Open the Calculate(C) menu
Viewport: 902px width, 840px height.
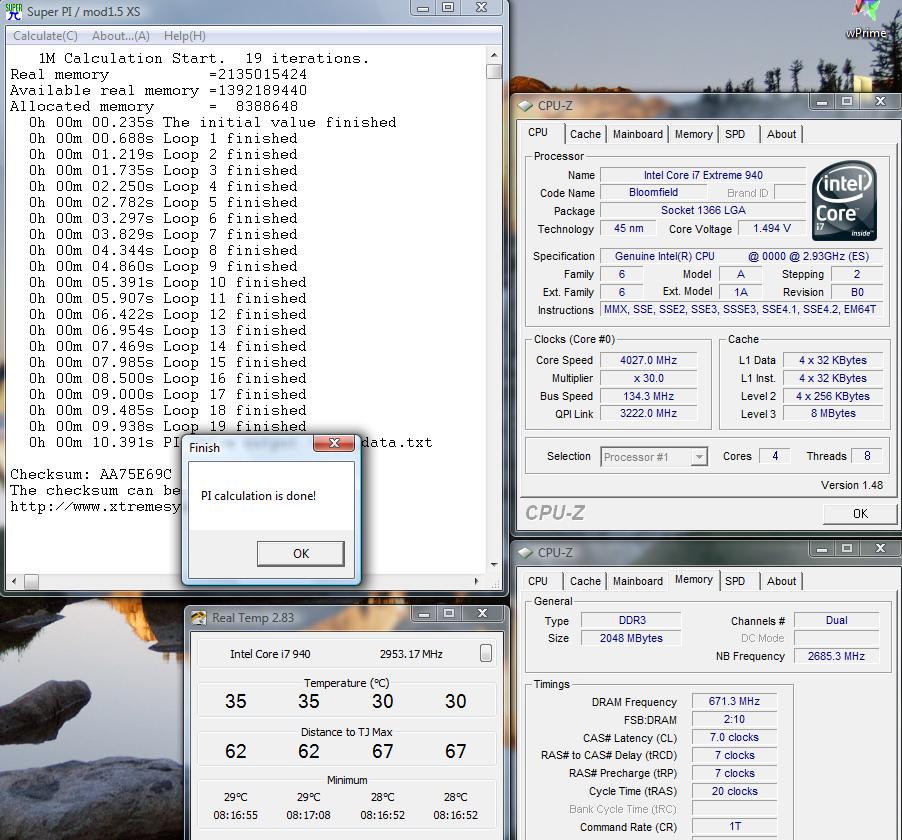(x=45, y=36)
